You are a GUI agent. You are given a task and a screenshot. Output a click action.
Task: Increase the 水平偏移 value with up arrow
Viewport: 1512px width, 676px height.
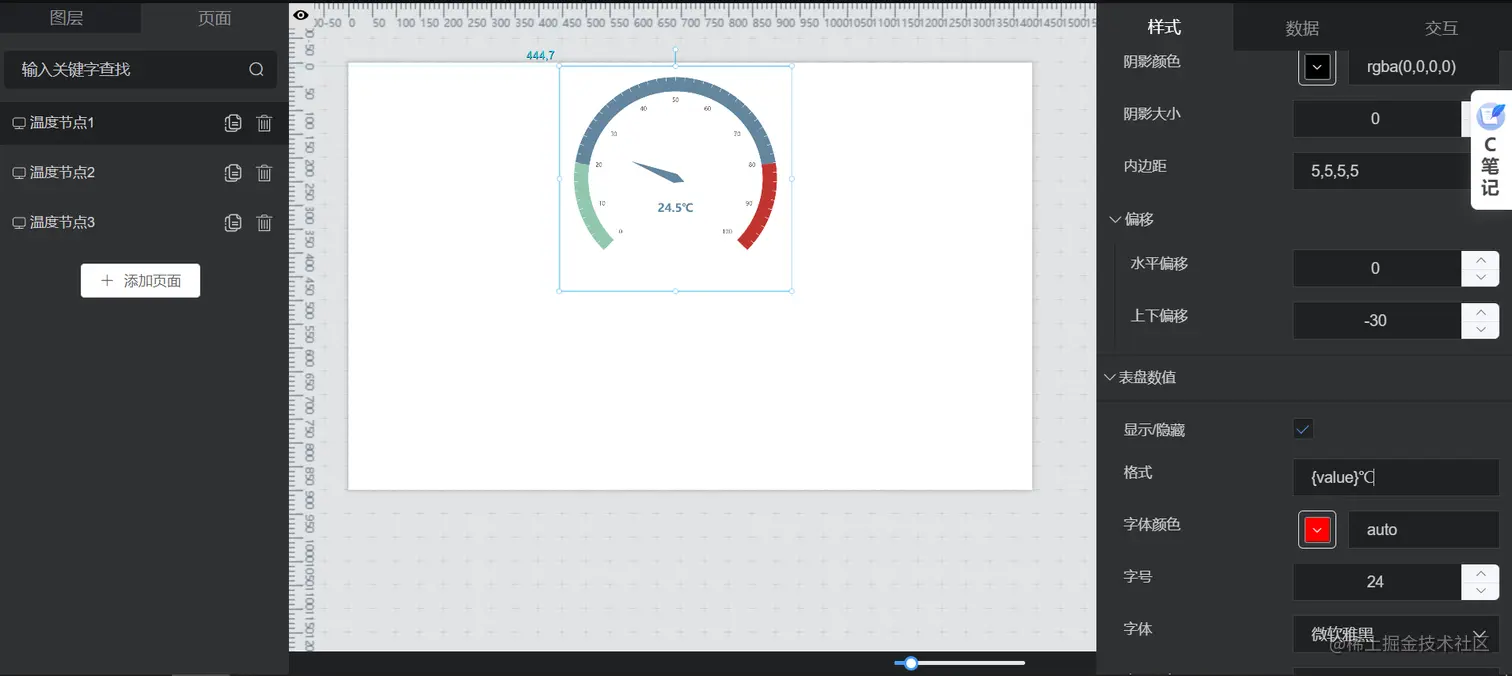point(1480,259)
